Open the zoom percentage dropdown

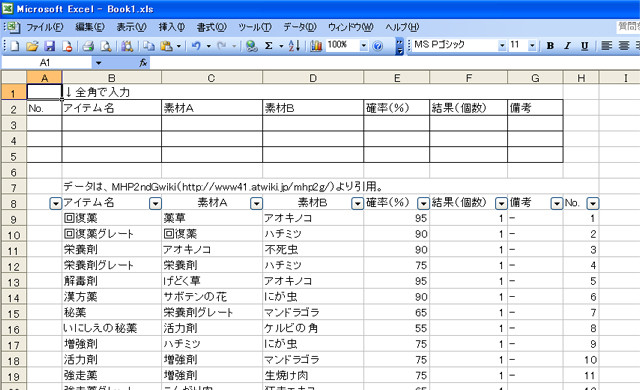pyautogui.click(x=364, y=46)
